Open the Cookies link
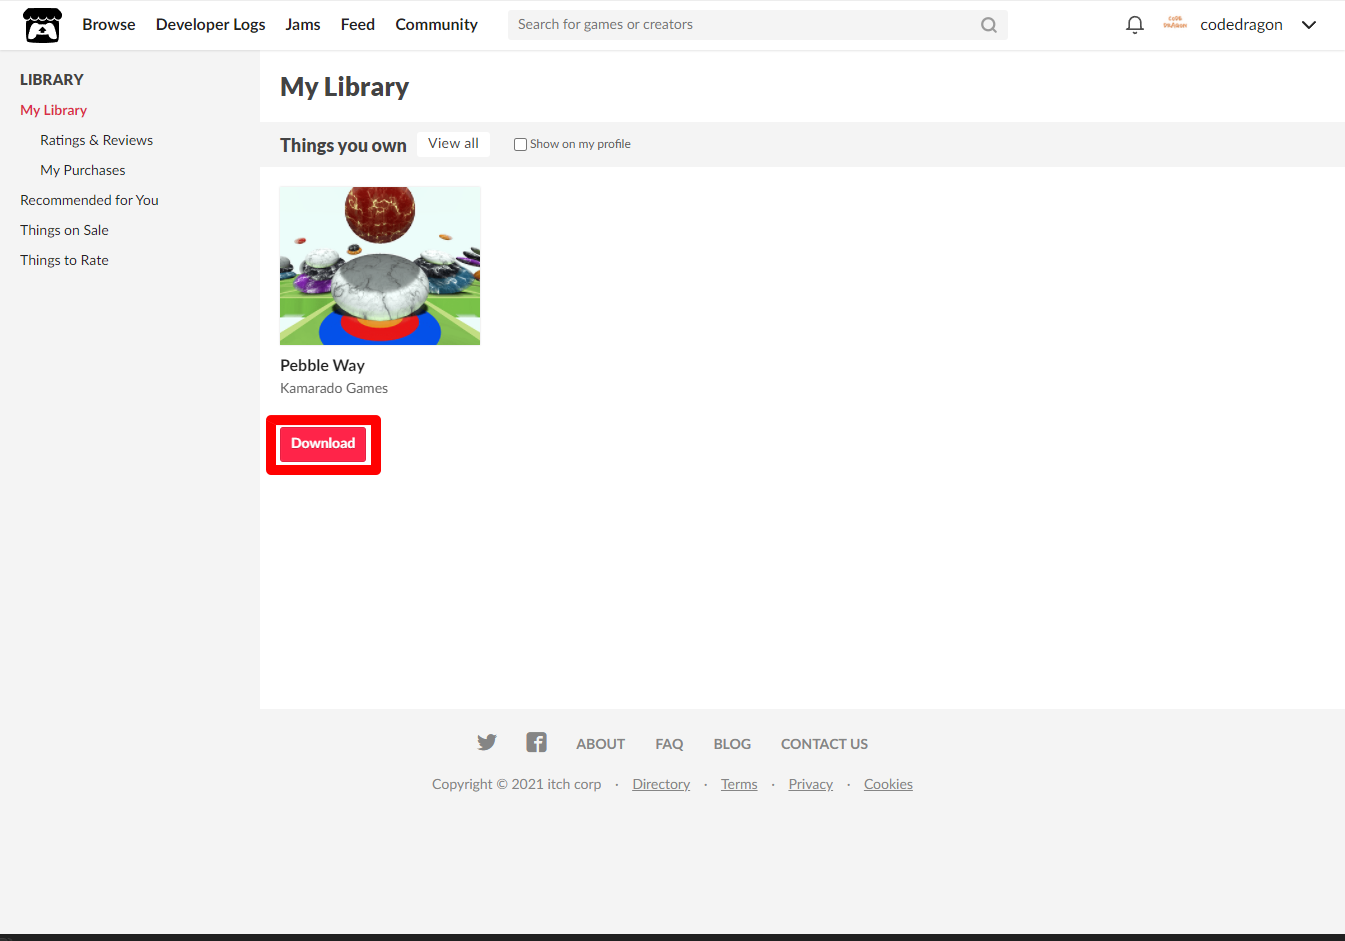This screenshot has width=1345, height=941. click(x=888, y=784)
